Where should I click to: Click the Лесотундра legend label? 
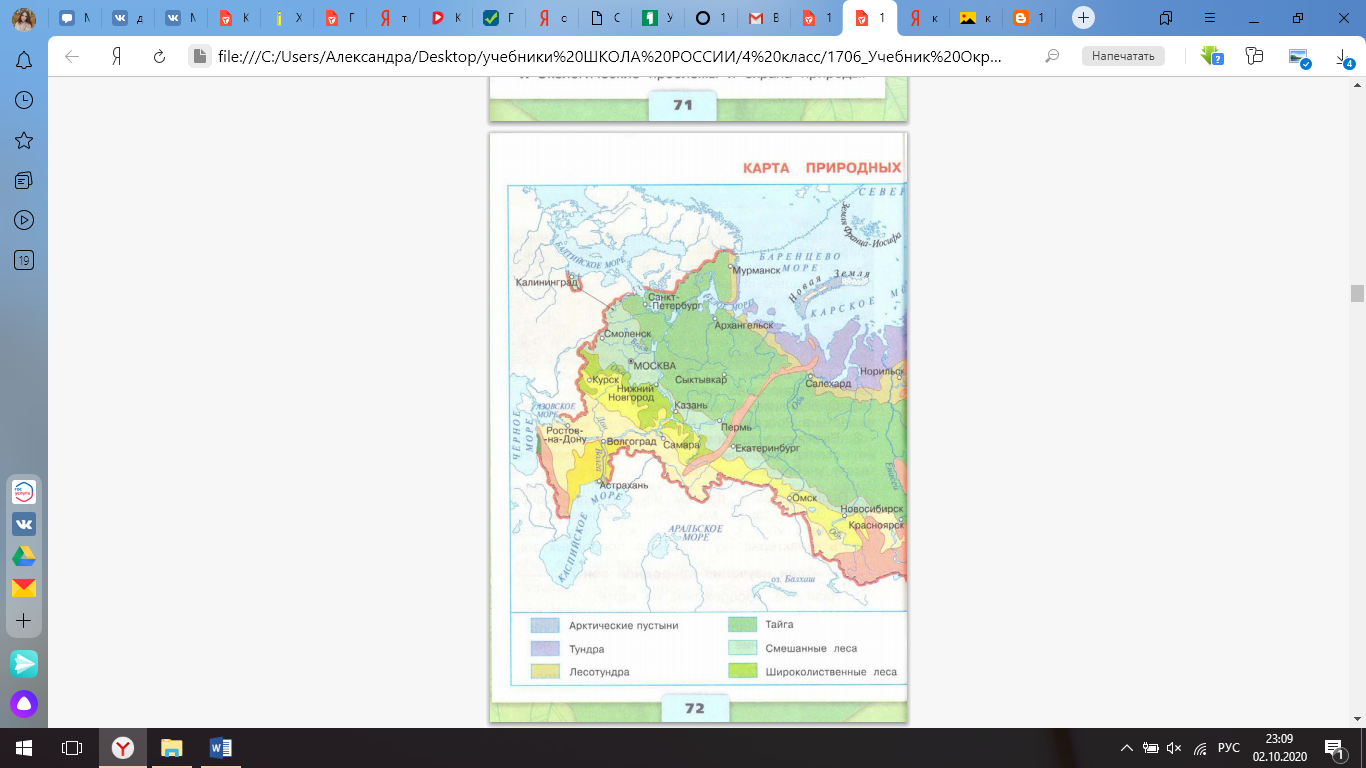pos(599,672)
